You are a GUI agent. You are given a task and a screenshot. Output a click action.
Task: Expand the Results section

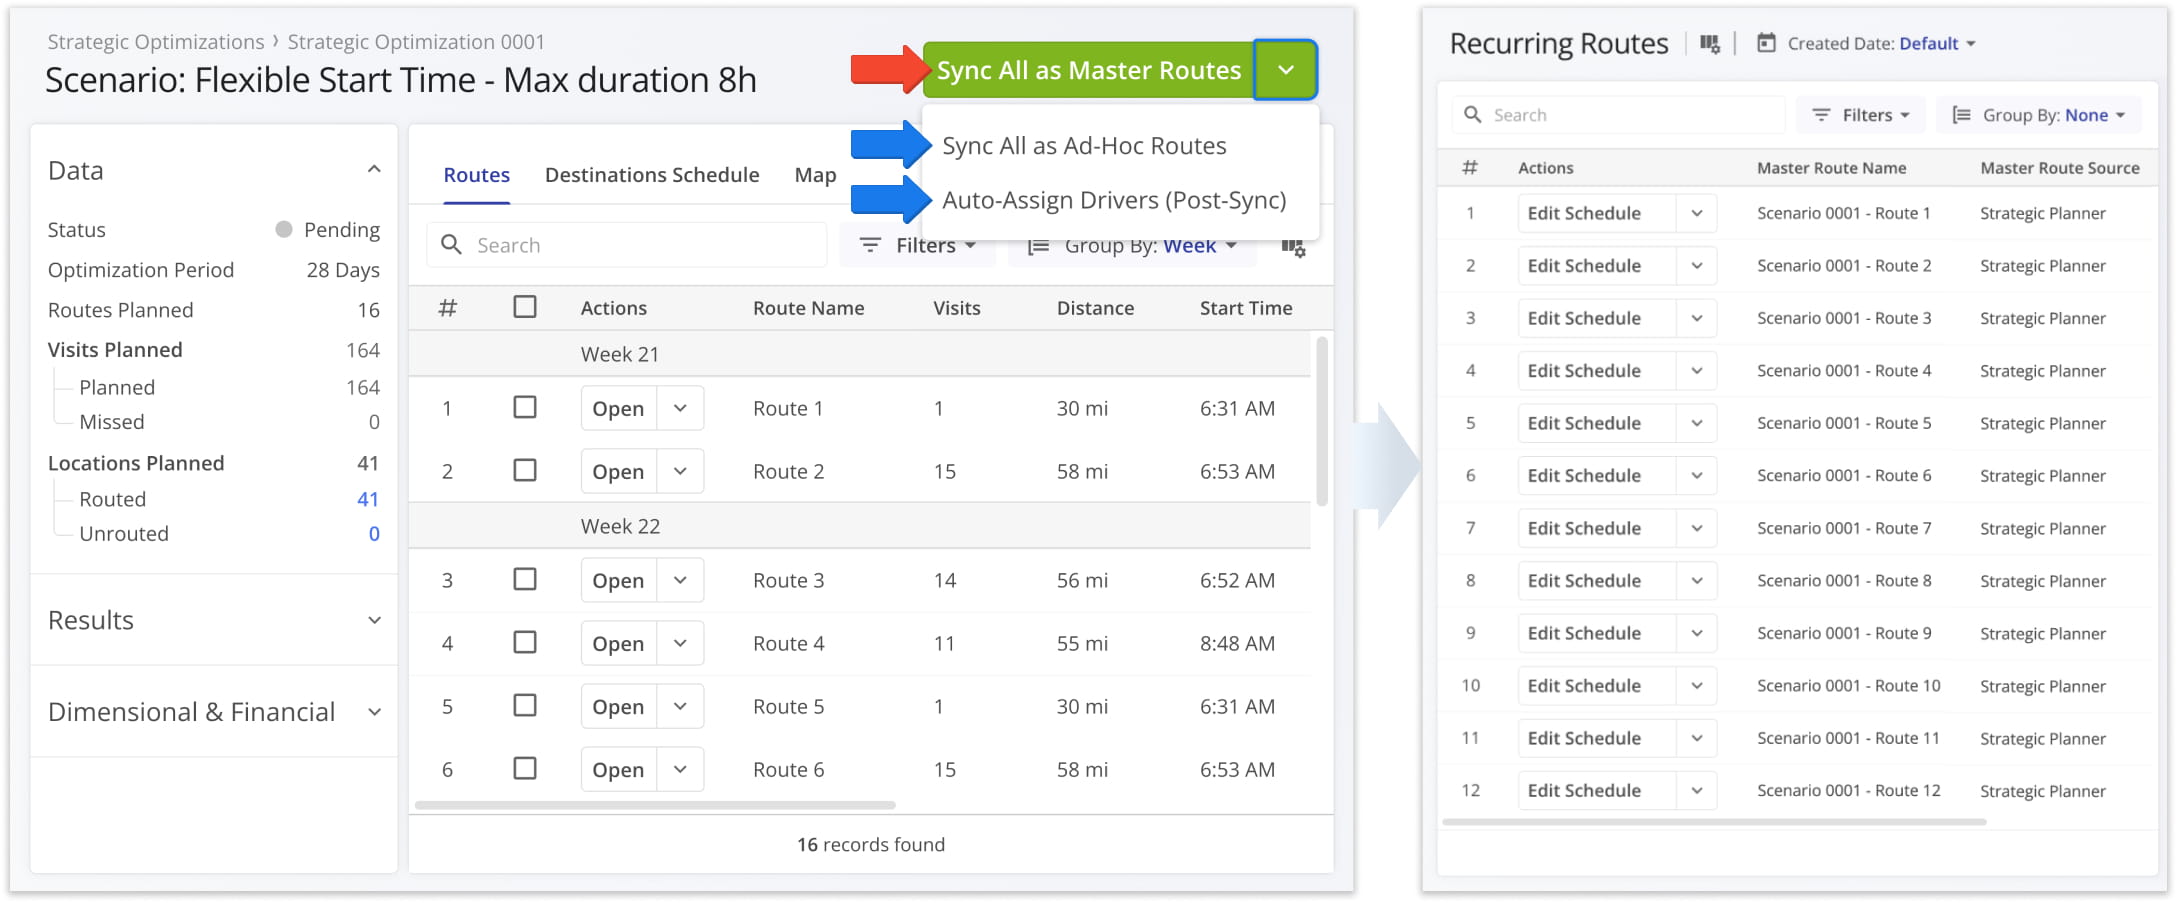(x=374, y=620)
